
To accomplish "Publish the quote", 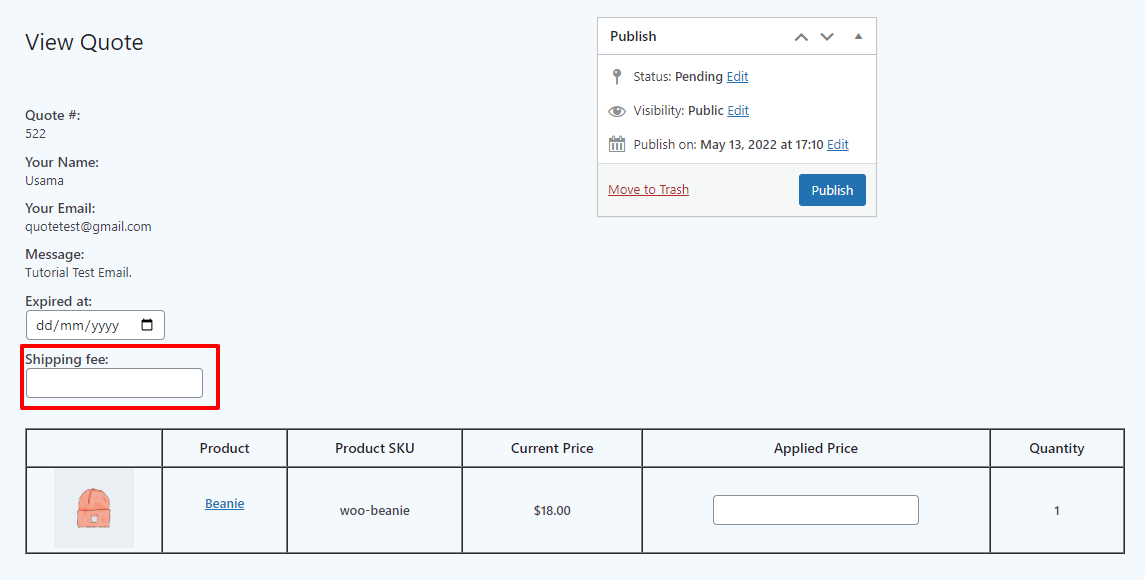I will pos(832,190).
